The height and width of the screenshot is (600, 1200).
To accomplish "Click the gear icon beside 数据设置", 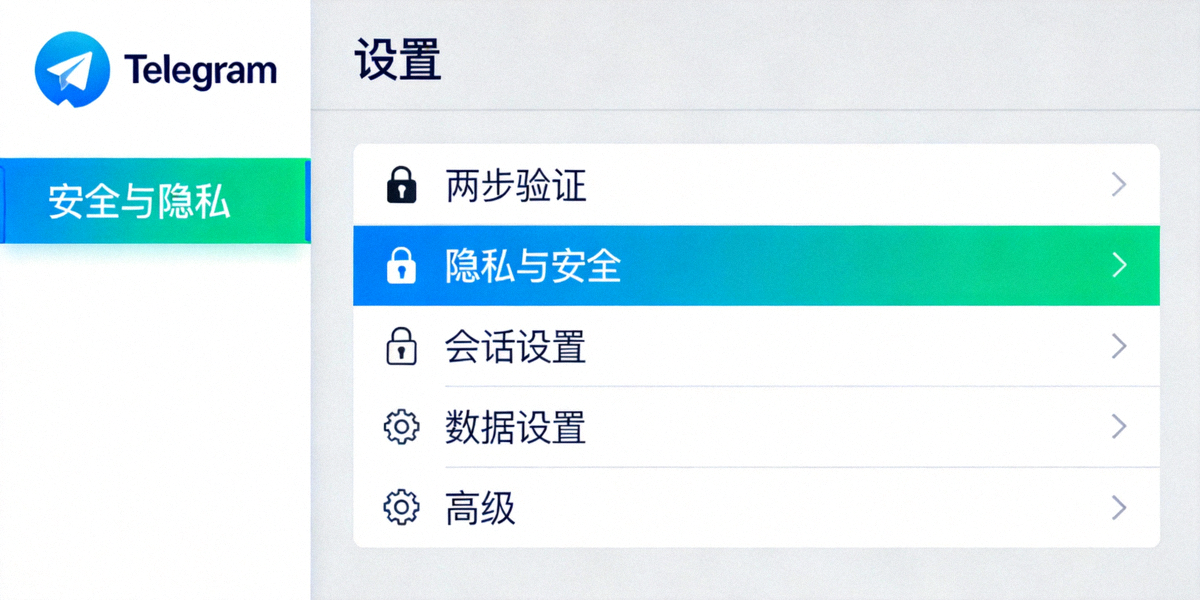I will tap(401, 427).
